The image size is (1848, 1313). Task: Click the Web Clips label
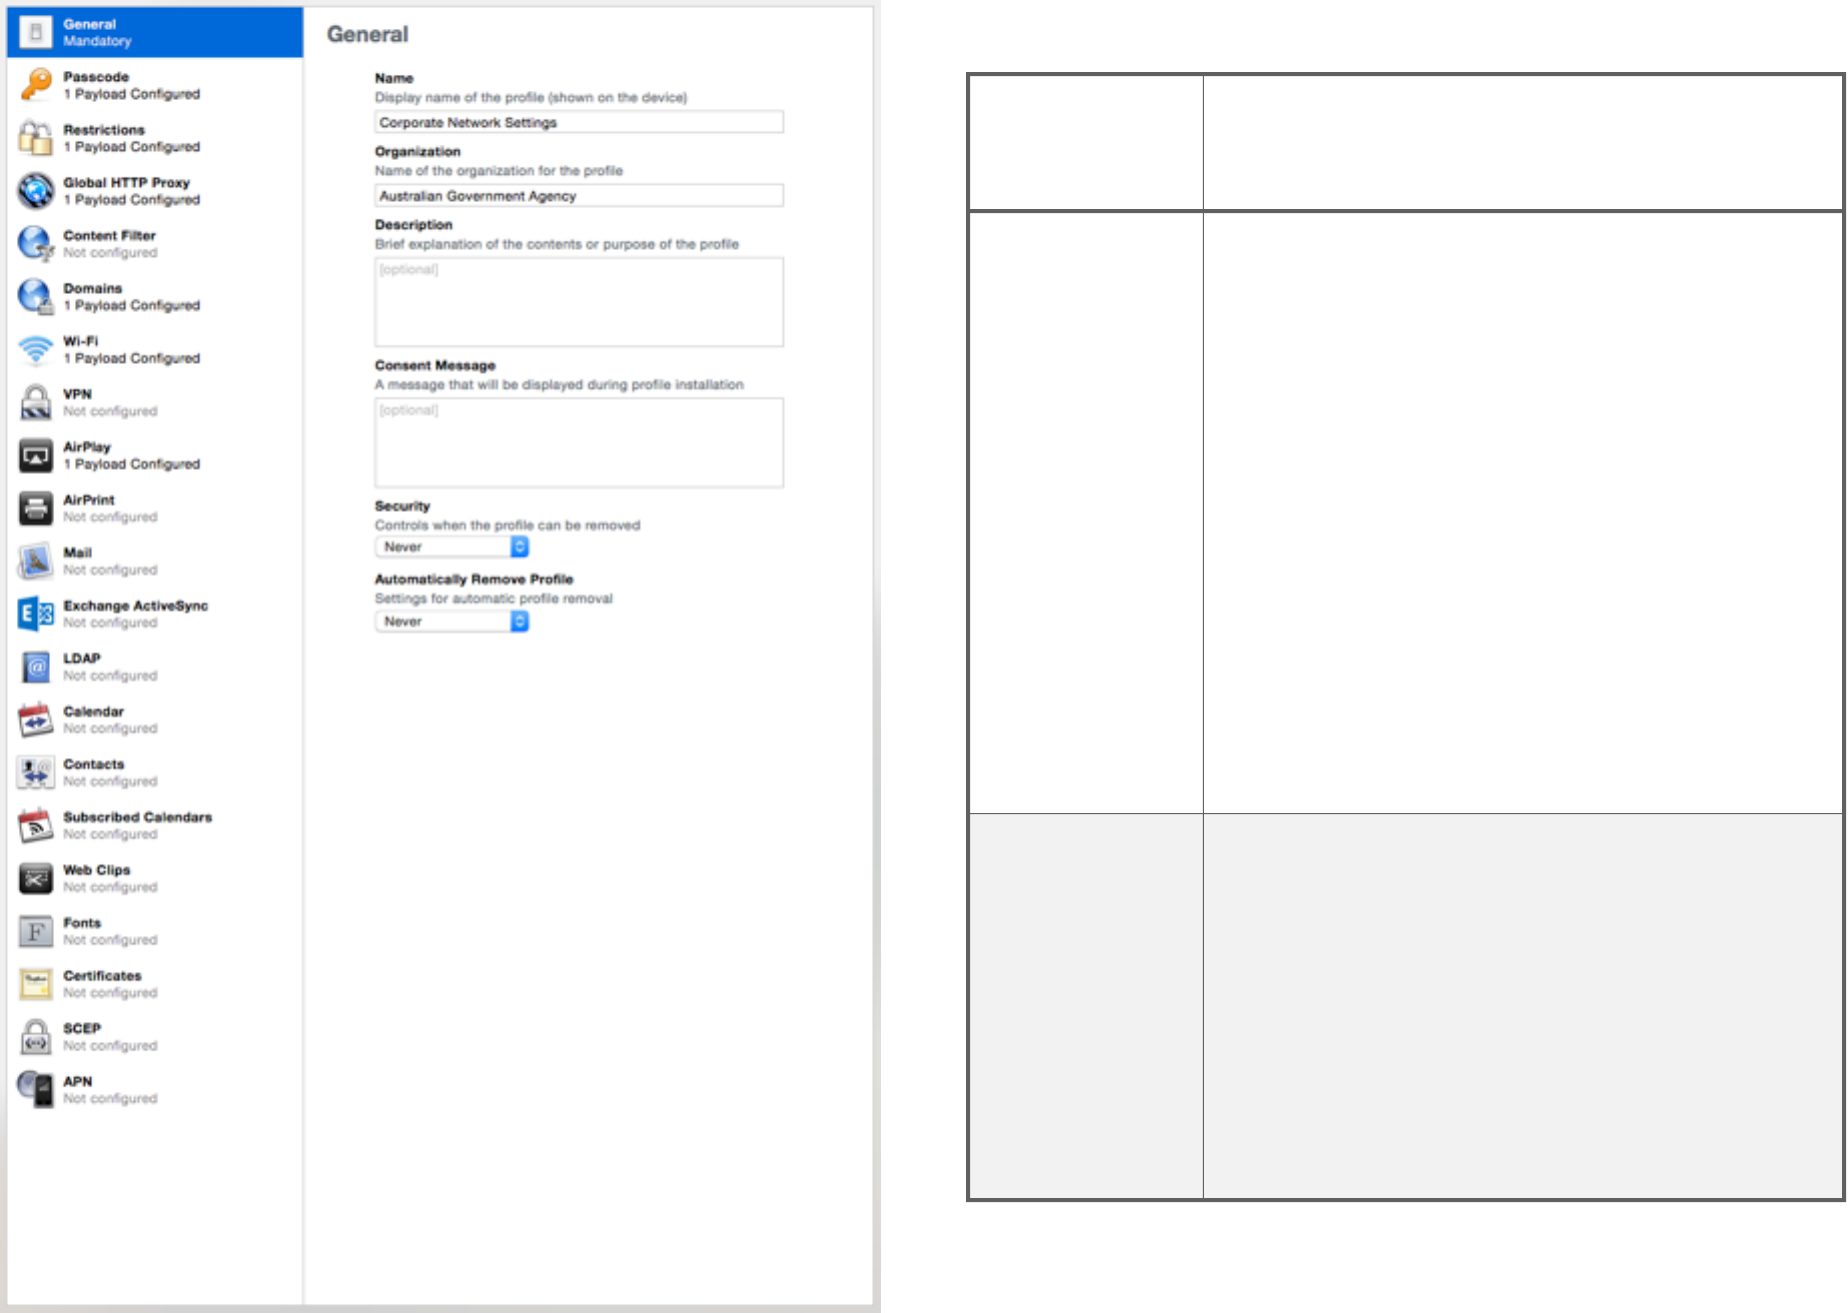point(97,870)
